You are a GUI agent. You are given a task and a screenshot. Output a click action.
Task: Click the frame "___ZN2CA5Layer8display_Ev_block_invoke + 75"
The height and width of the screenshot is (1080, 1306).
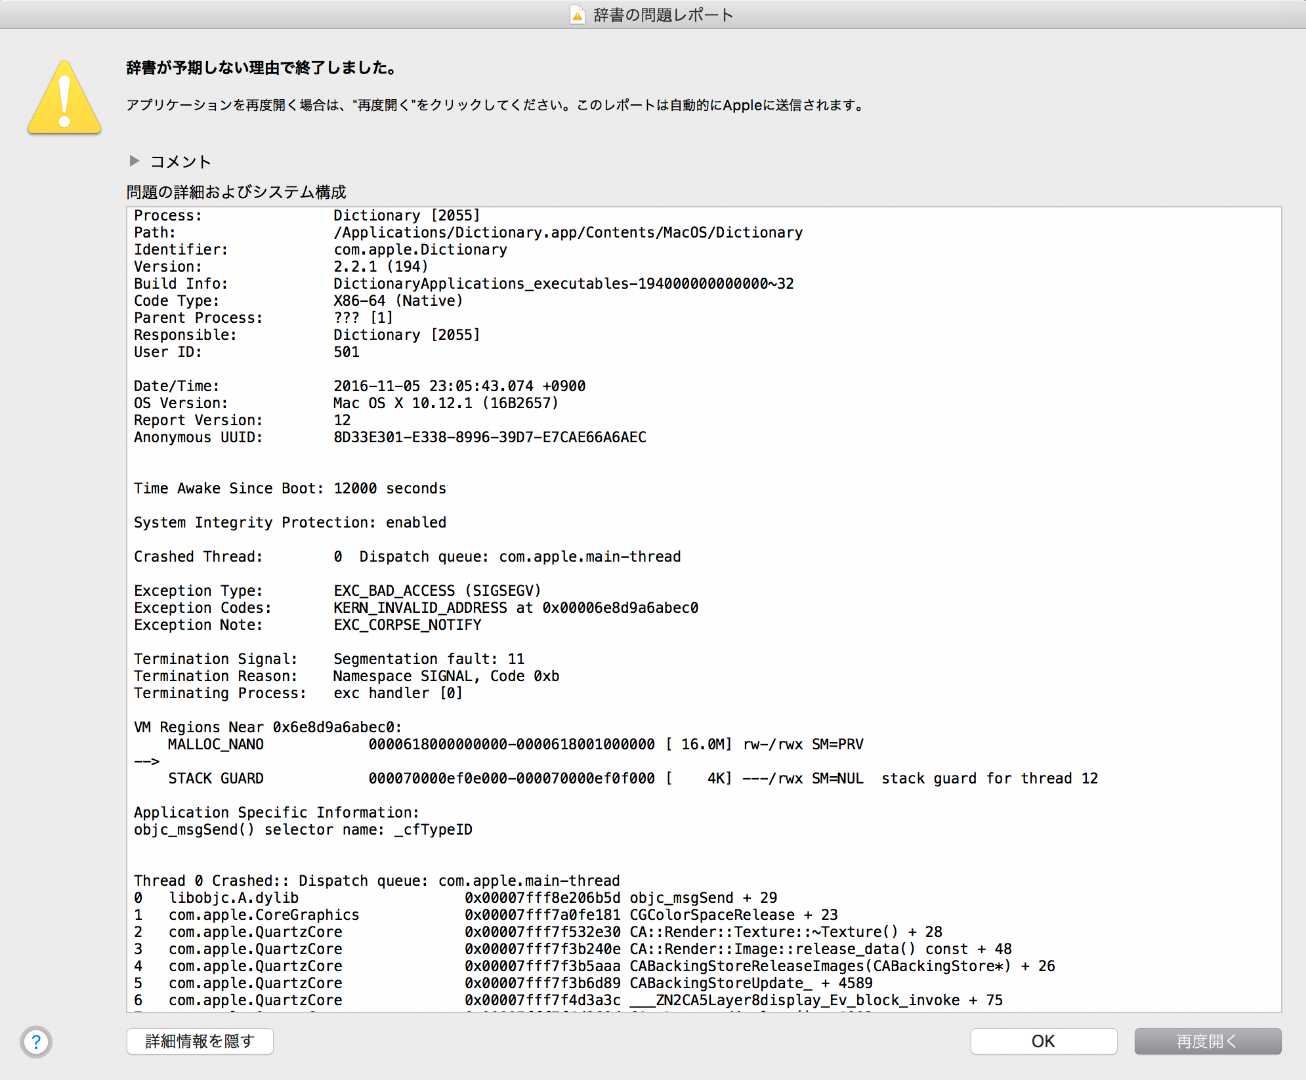point(816,1000)
